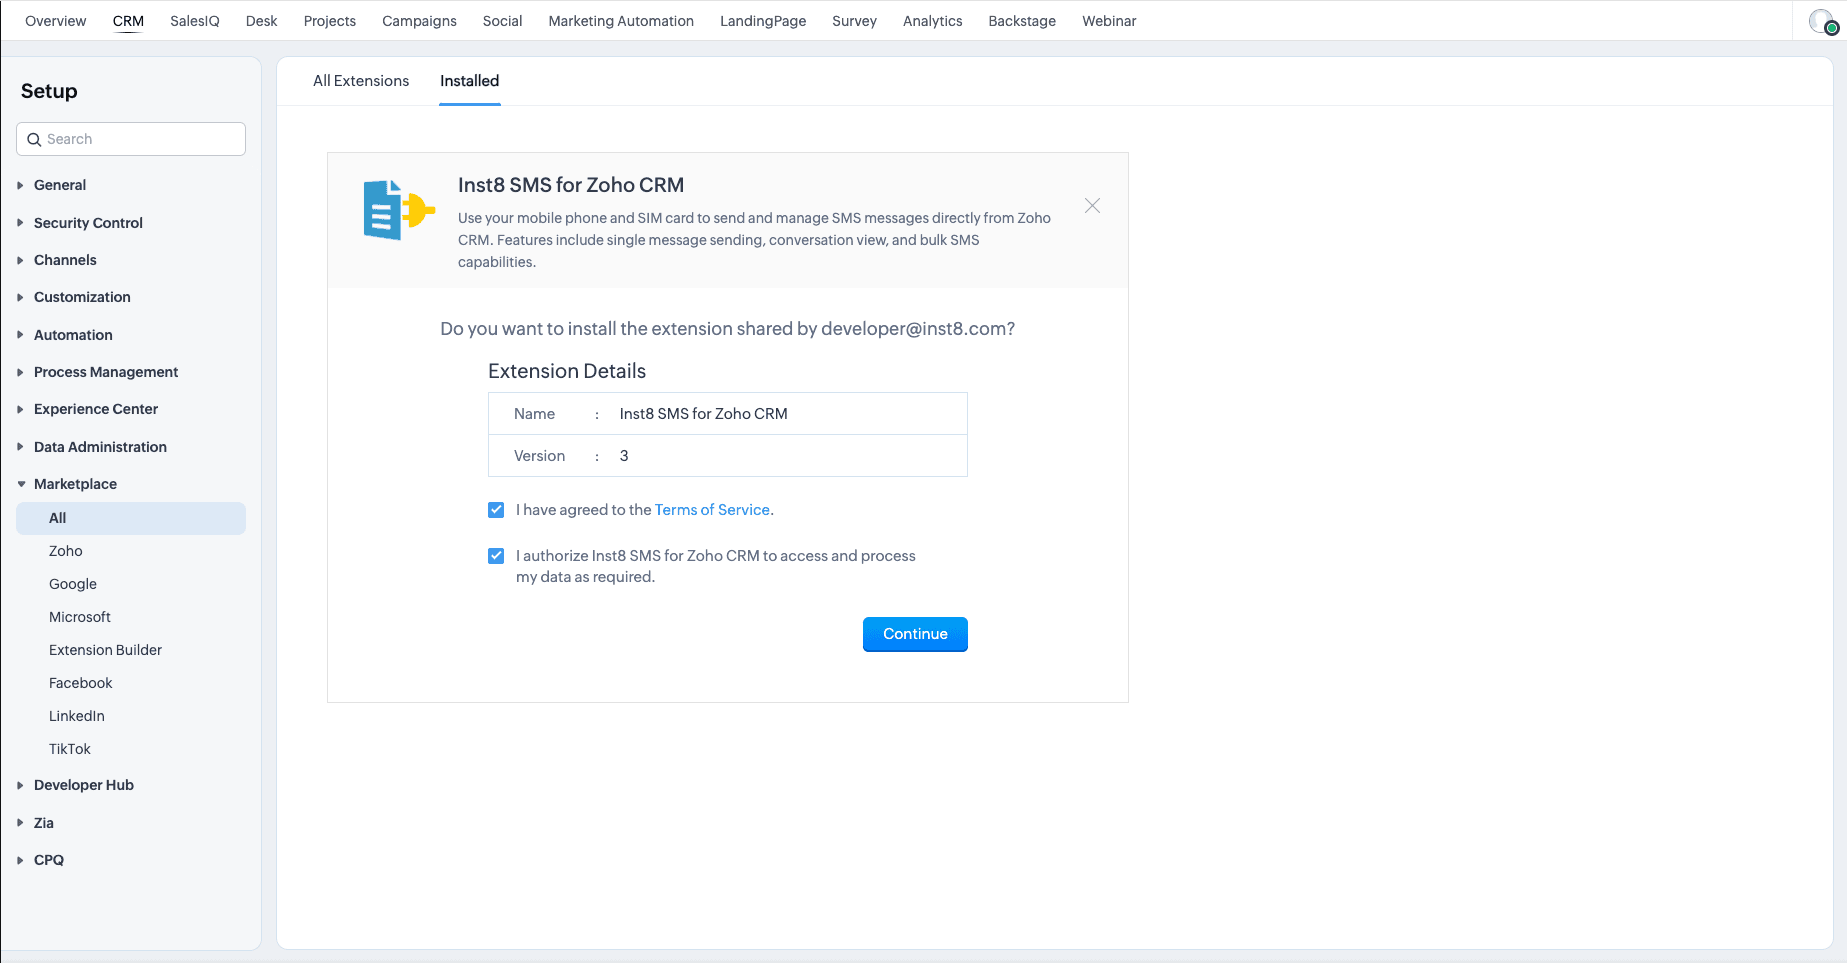
Task: Toggle the Terms of Service agreement checkbox
Action: coord(496,510)
